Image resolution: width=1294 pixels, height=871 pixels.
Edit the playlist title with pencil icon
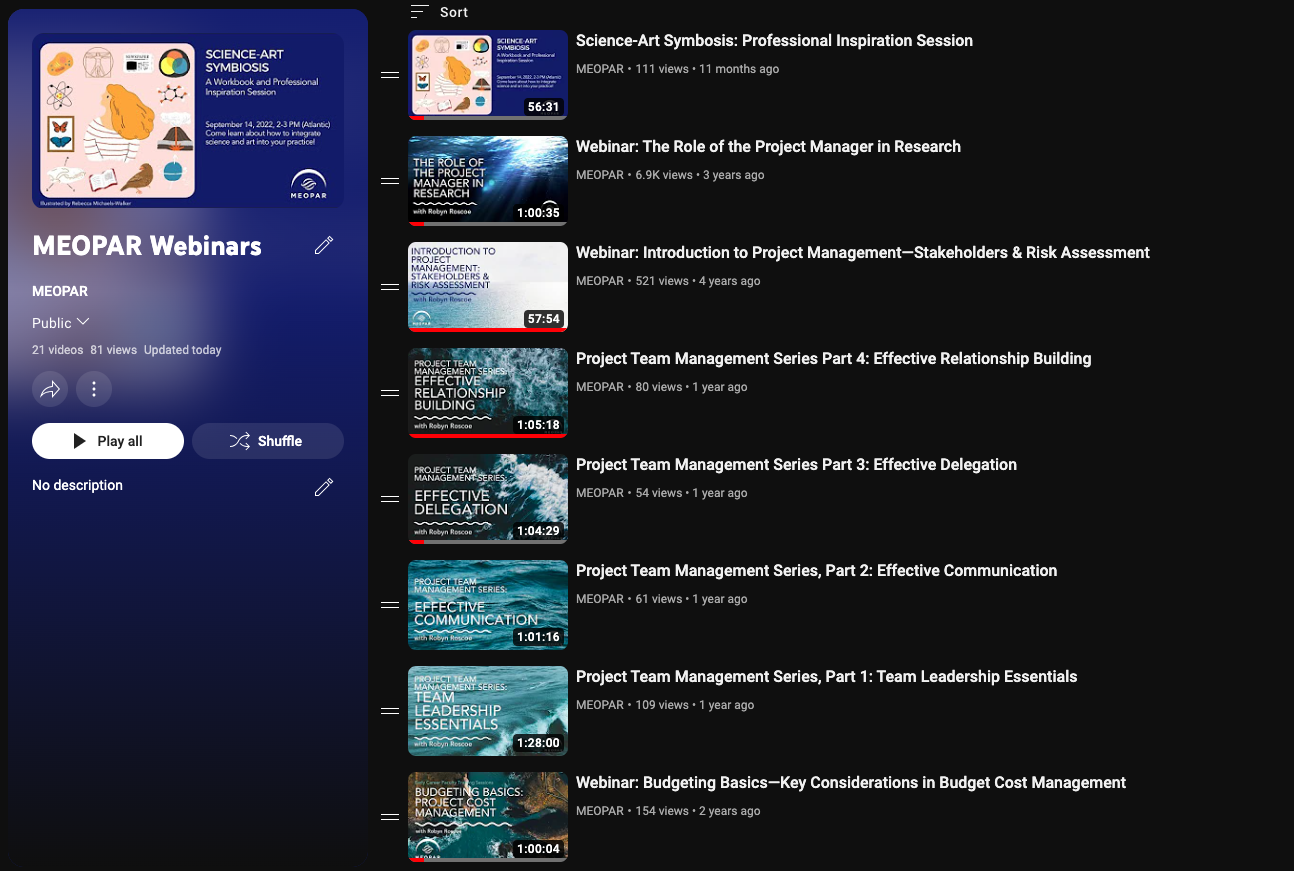324,245
